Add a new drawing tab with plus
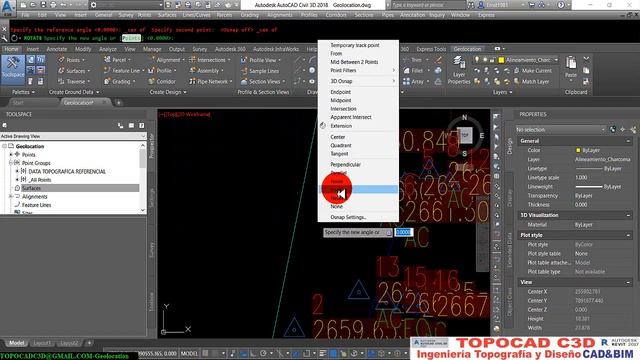The image size is (640, 360). (118, 103)
